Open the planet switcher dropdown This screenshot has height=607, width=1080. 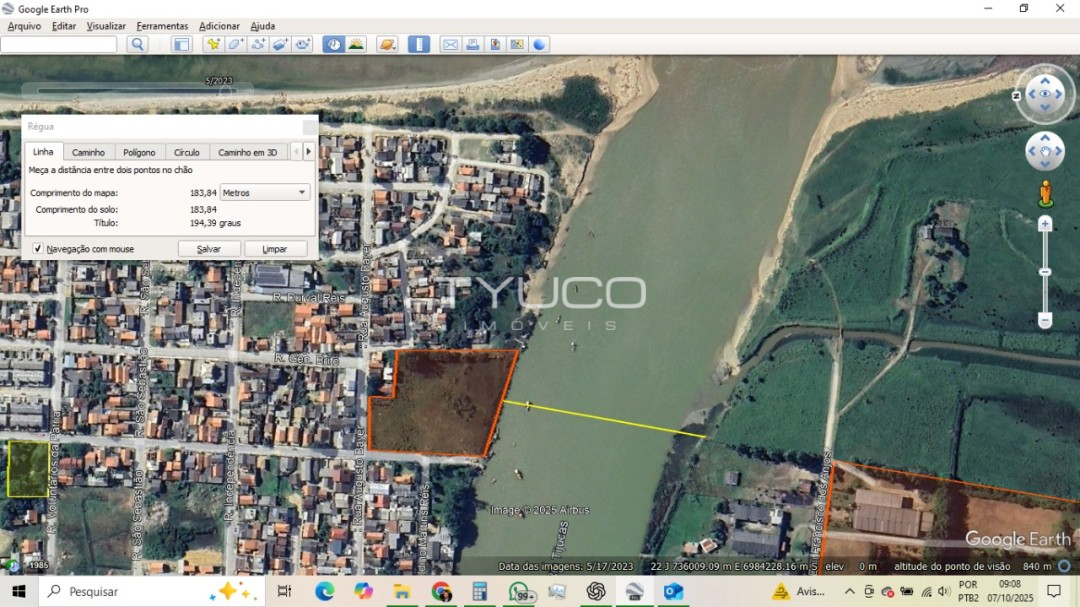click(x=387, y=44)
